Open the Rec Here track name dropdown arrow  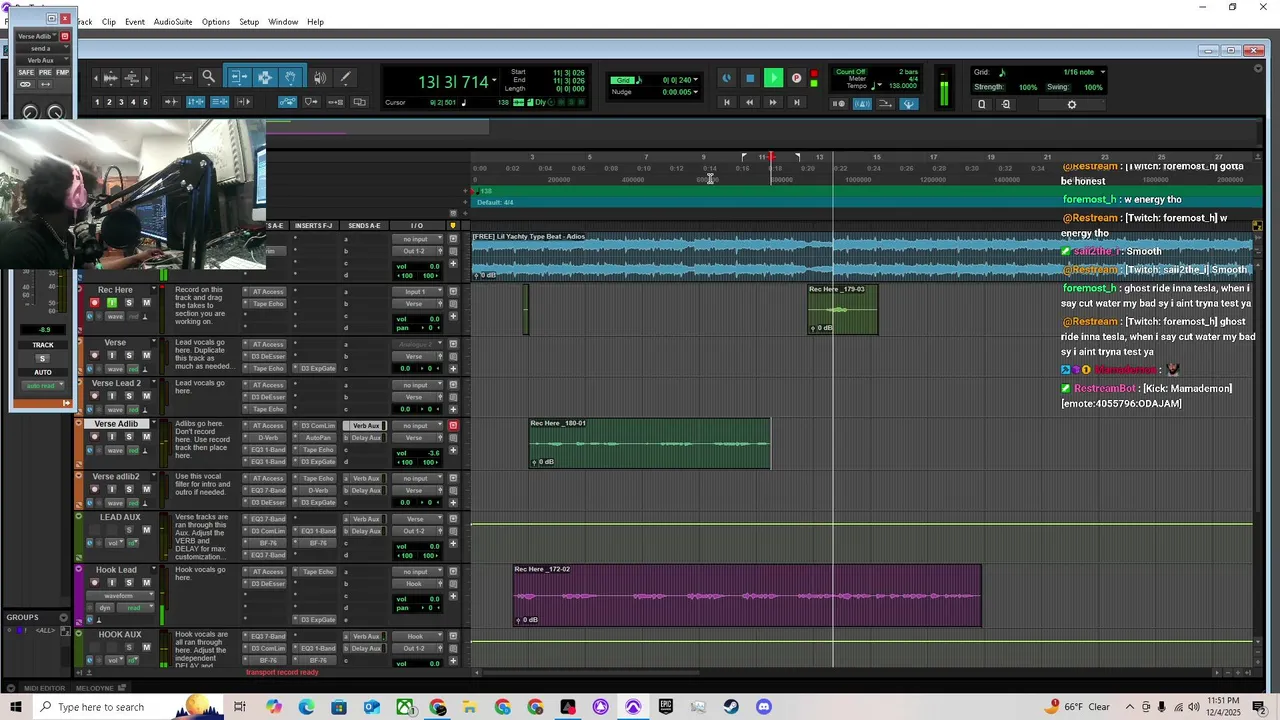[154, 290]
